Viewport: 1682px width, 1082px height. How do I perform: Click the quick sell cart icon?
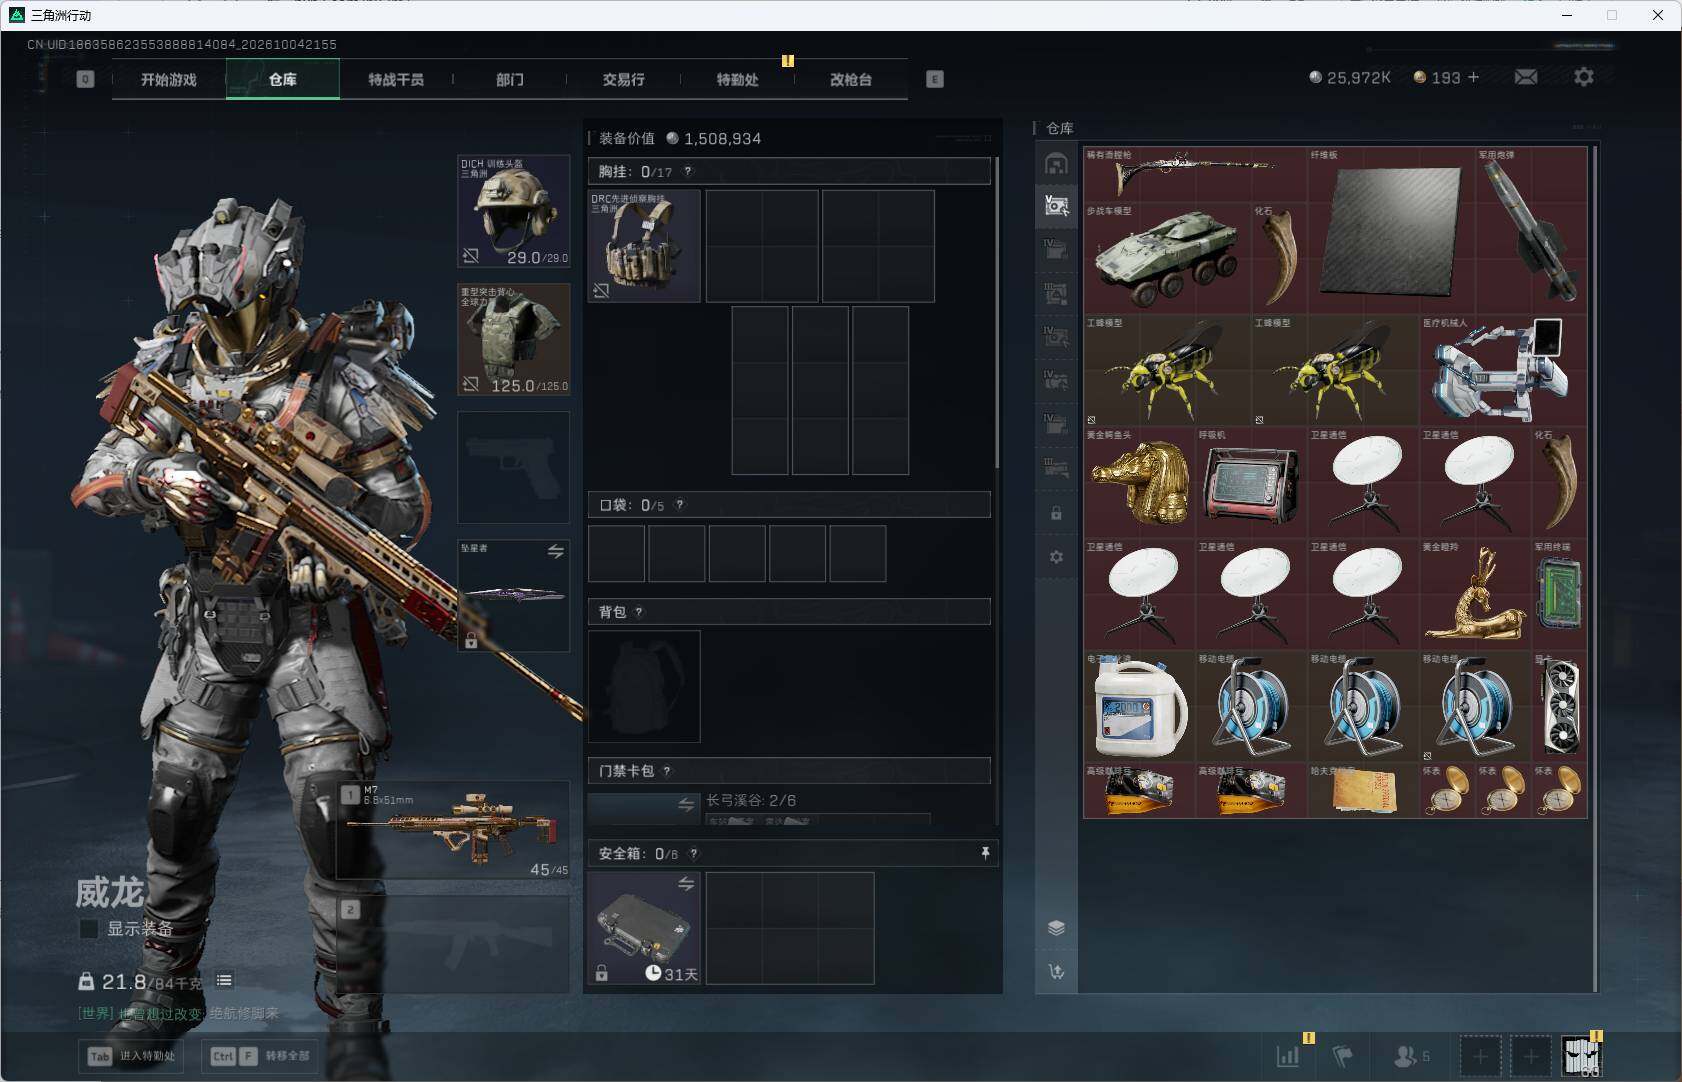[1056, 971]
